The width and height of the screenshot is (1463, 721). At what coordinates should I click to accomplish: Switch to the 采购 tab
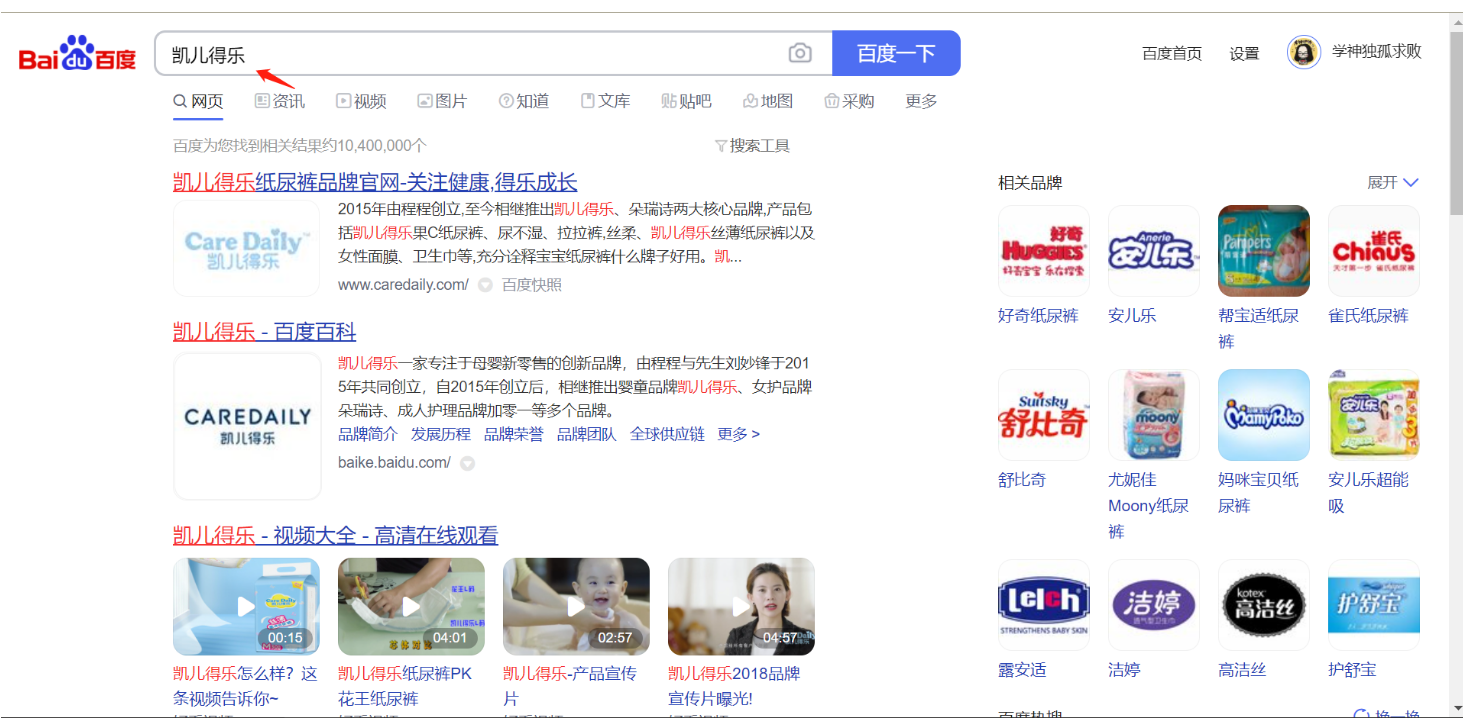point(849,101)
